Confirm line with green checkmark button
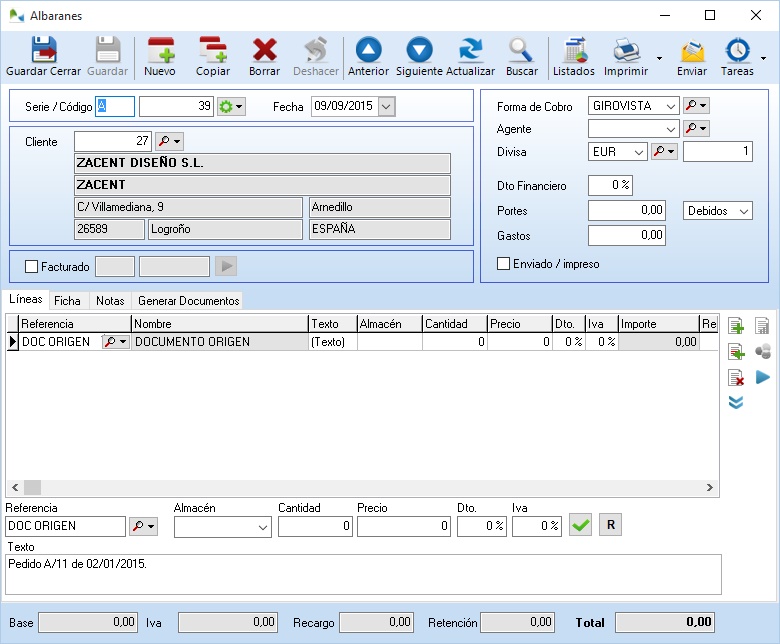The width and height of the screenshot is (780, 644). point(580,525)
